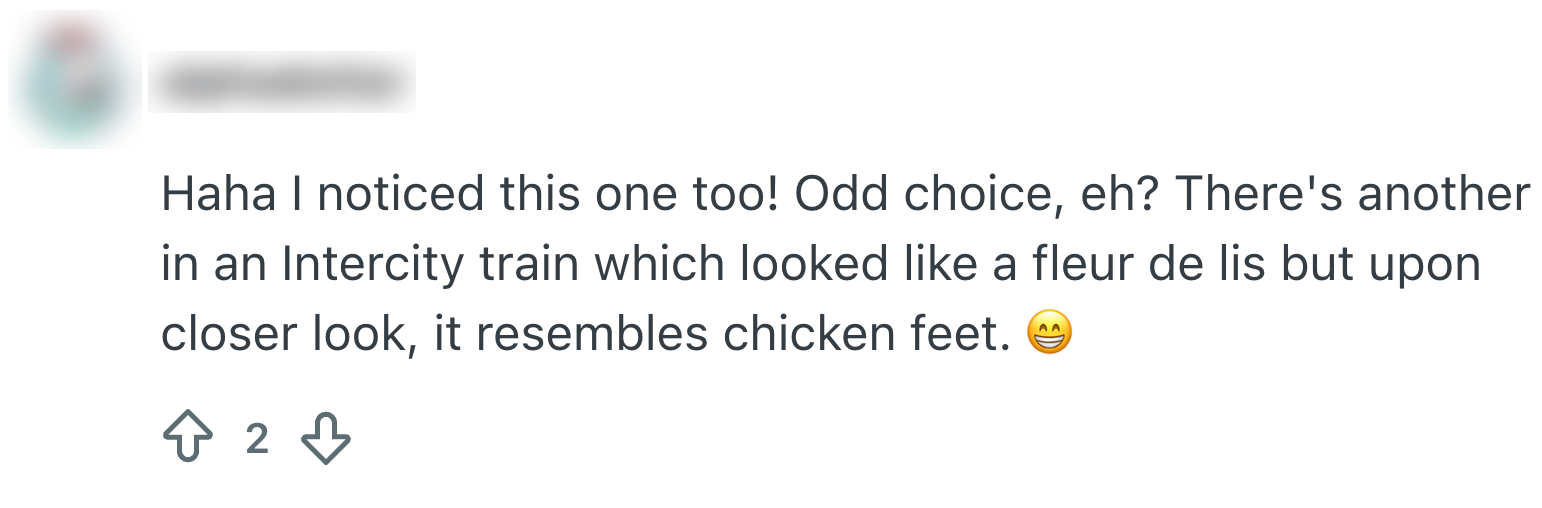
Task: Click the words "chicken feet"
Action: (x=867, y=334)
